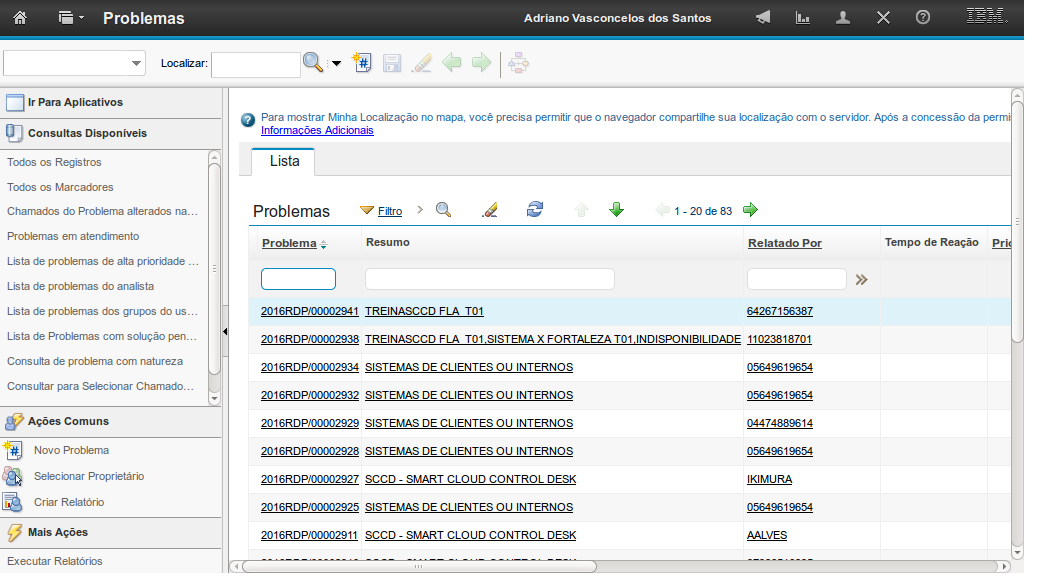Open the bulletin board megaphone icon

click(x=763, y=18)
